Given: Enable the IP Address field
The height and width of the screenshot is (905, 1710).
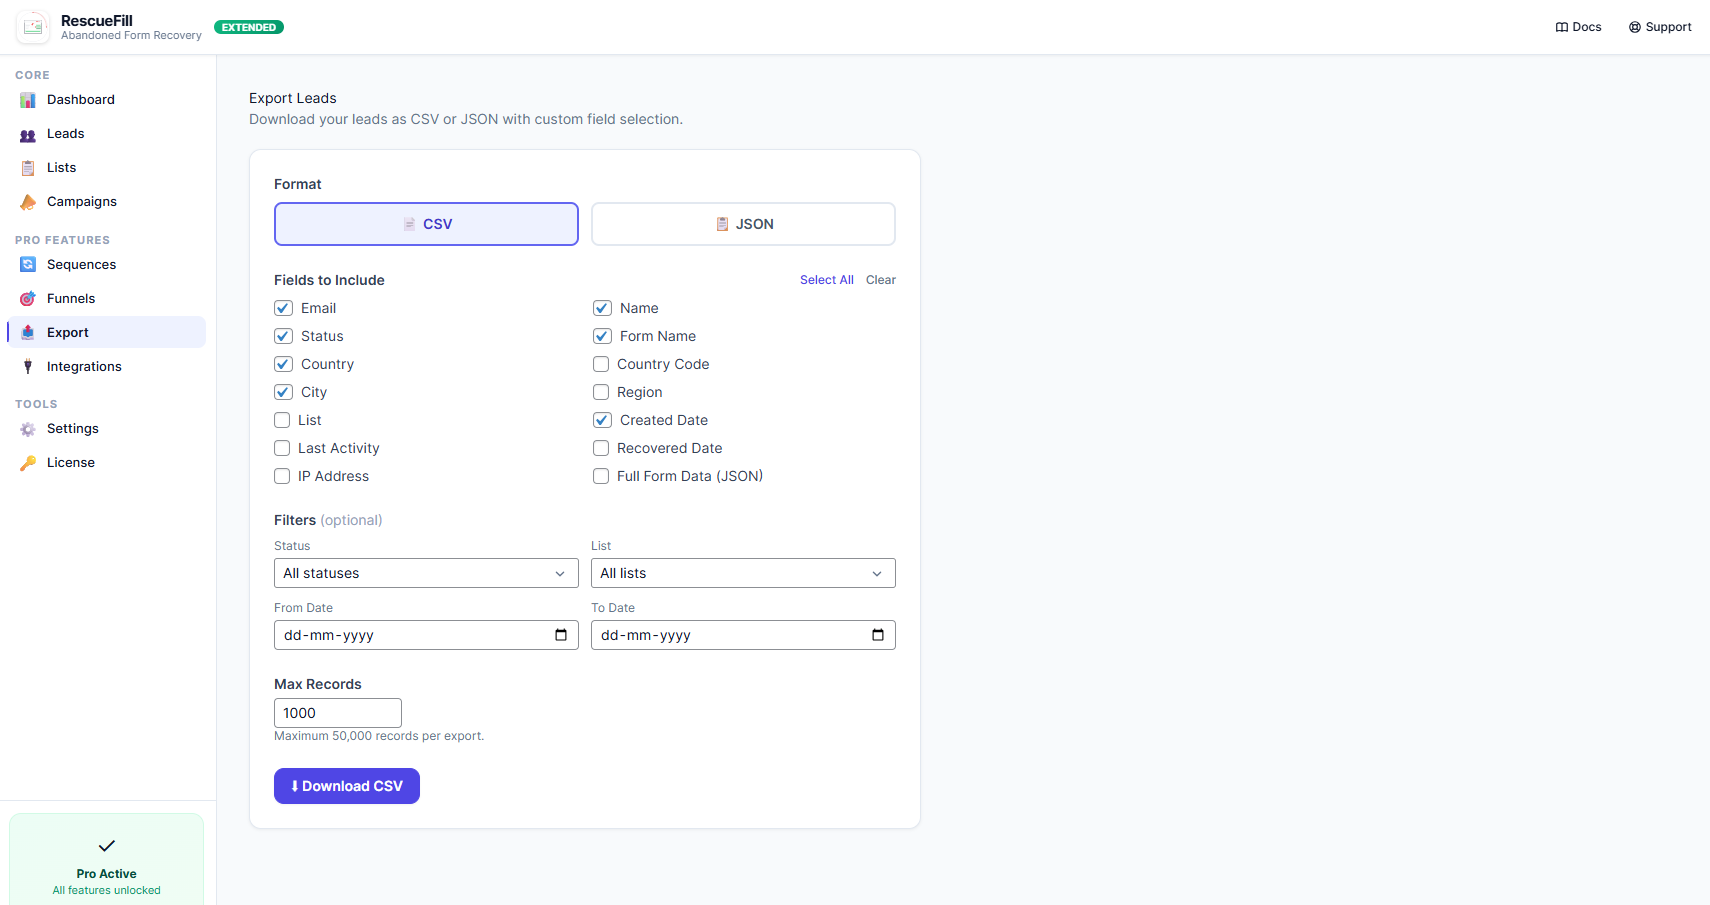Looking at the screenshot, I should (282, 476).
